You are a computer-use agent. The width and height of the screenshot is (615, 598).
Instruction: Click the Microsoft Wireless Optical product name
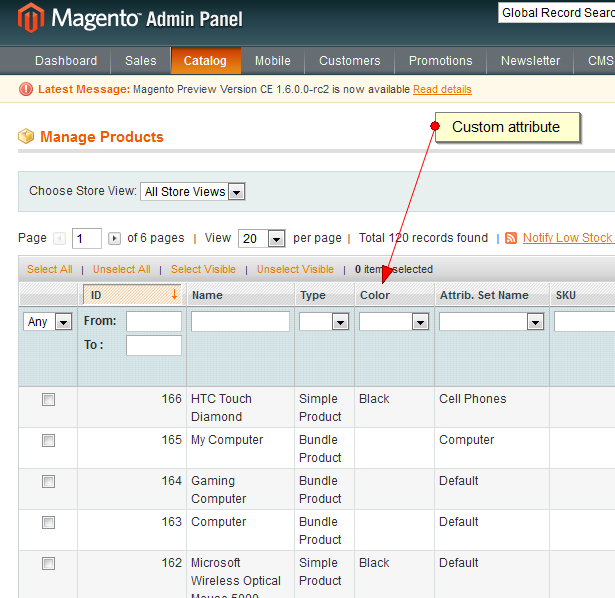click(x=236, y=580)
